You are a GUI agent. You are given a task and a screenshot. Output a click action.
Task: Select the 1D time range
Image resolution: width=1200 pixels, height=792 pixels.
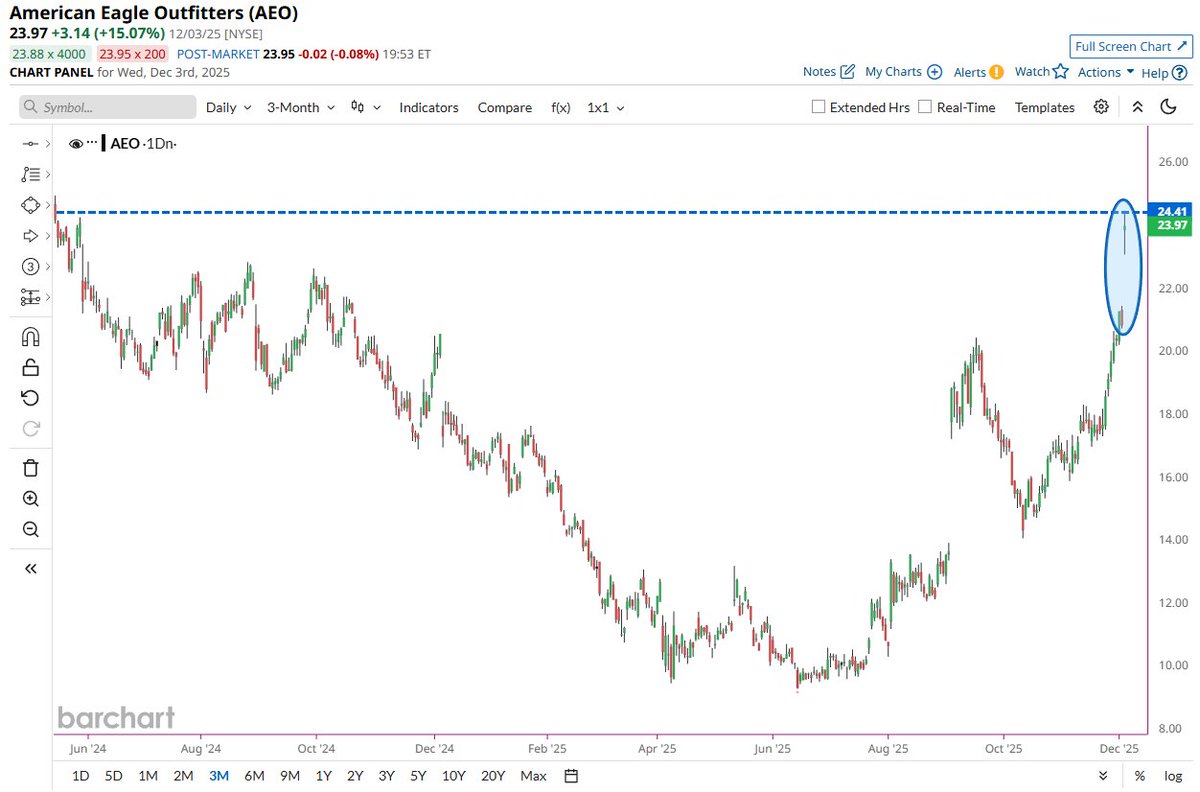(81, 776)
